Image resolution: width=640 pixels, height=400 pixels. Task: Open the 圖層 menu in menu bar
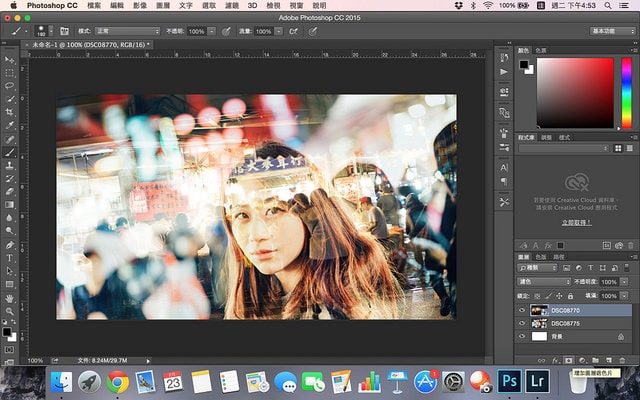pos(163,6)
